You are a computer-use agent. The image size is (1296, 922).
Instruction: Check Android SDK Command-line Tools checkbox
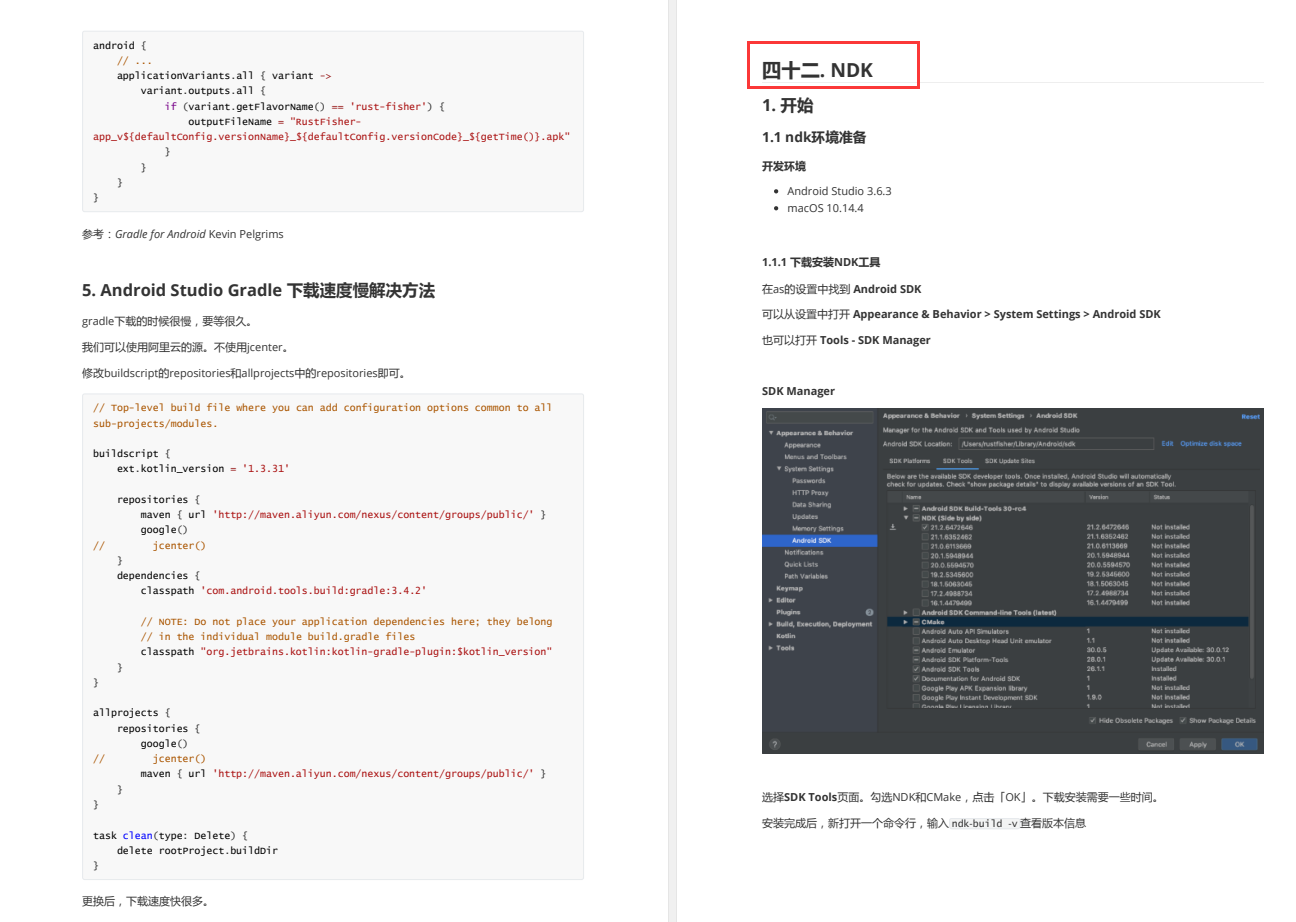click(916, 612)
